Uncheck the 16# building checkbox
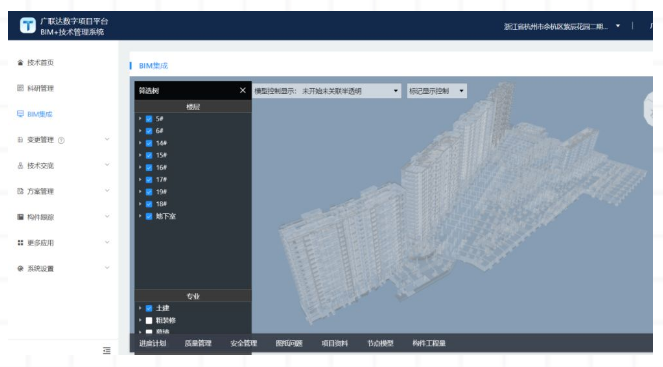Viewport: 663px width, 367px height. click(x=149, y=167)
